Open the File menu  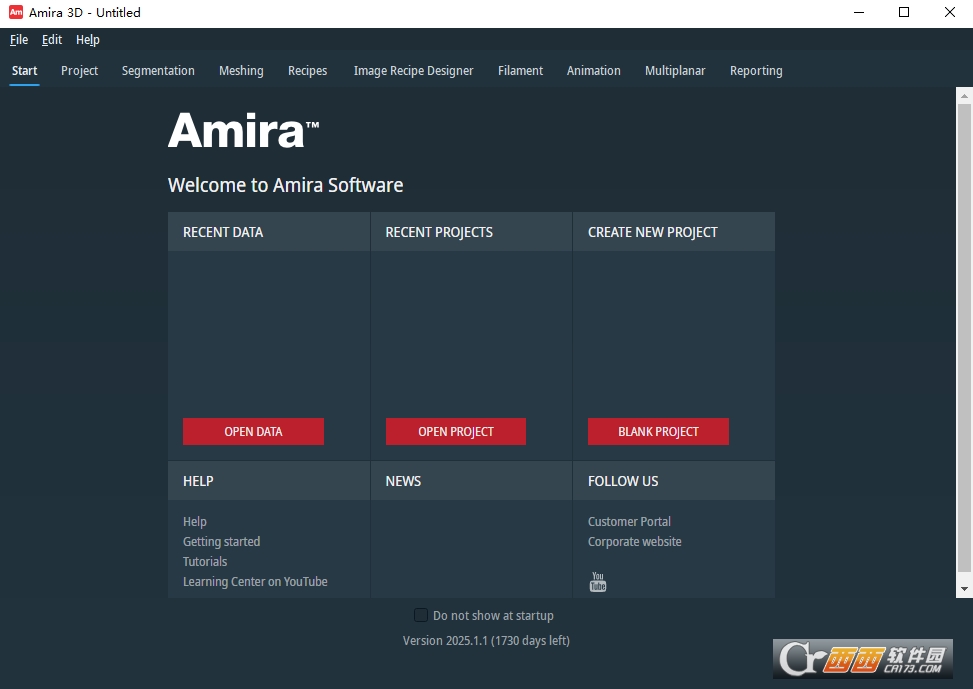pyautogui.click(x=19, y=40)
